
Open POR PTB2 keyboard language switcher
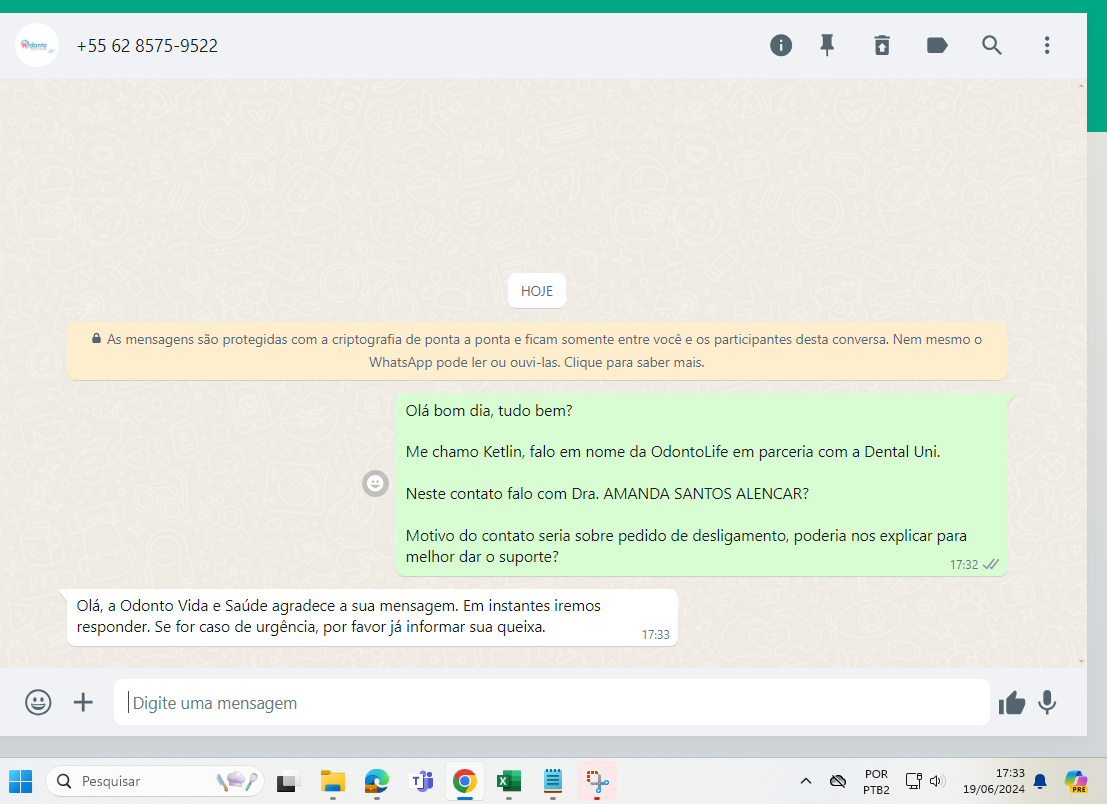876,781
